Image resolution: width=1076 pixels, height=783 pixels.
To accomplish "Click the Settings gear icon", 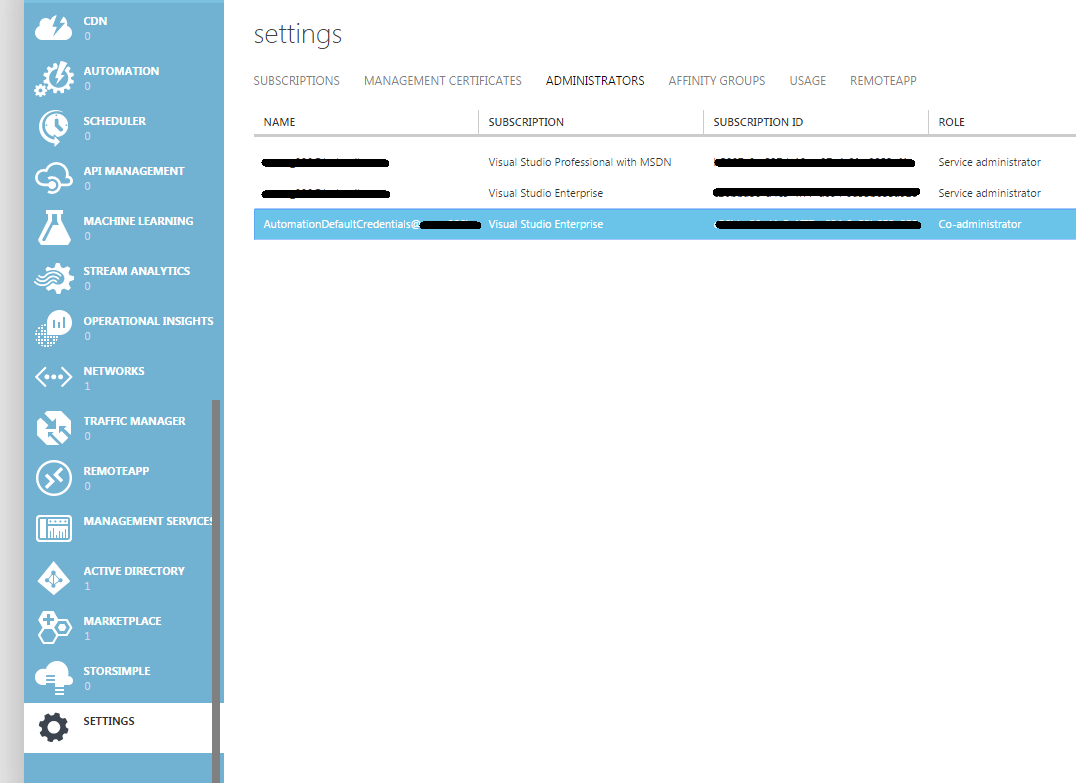I will (x=54, y=727).
